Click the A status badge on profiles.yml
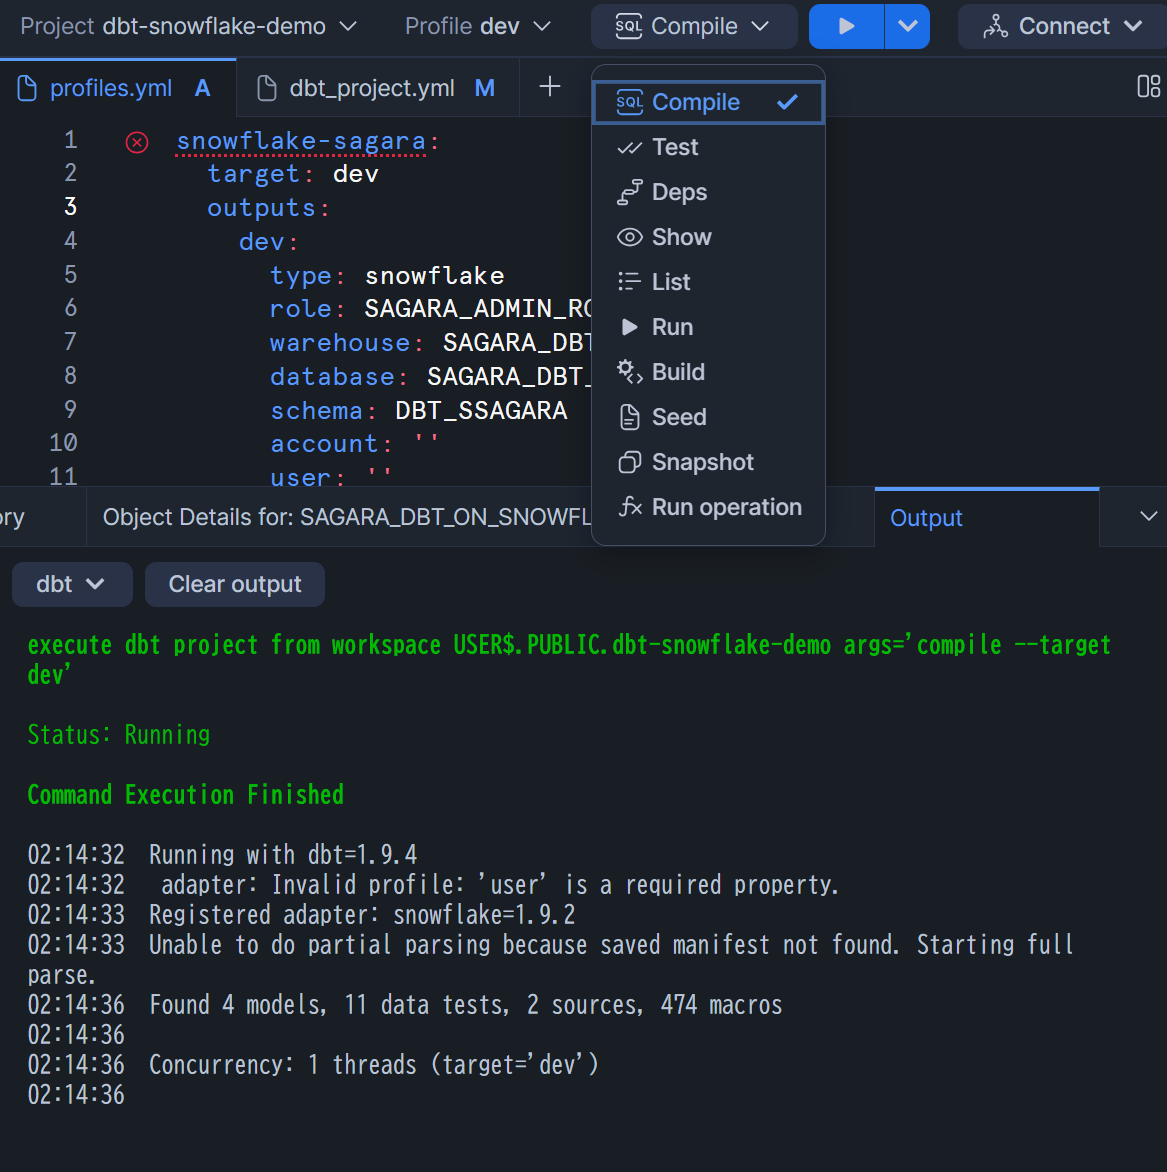1167x1172 pixels. point(202,88)
